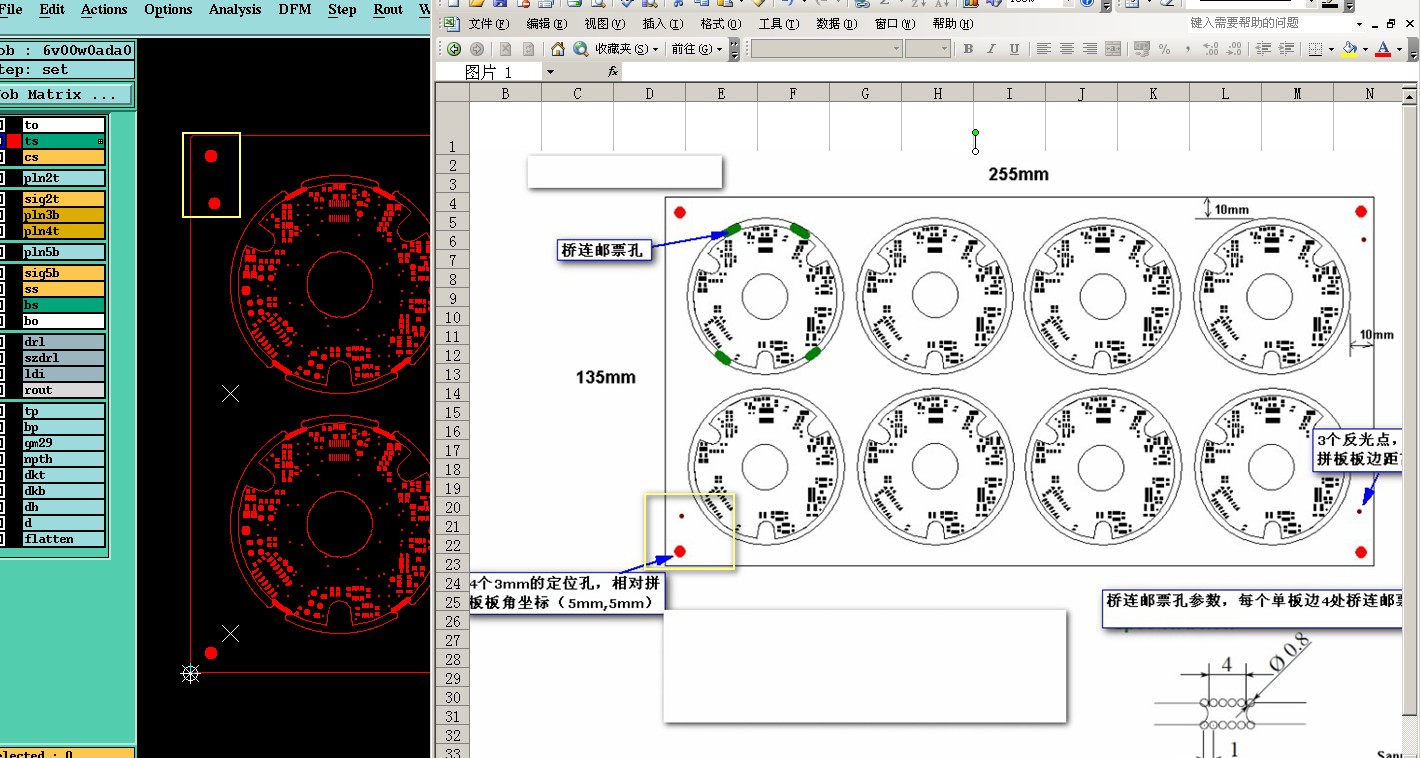Click the red color box of ts layer
This screenshot has width=1420, height=758.
click(x=14, y=141)
